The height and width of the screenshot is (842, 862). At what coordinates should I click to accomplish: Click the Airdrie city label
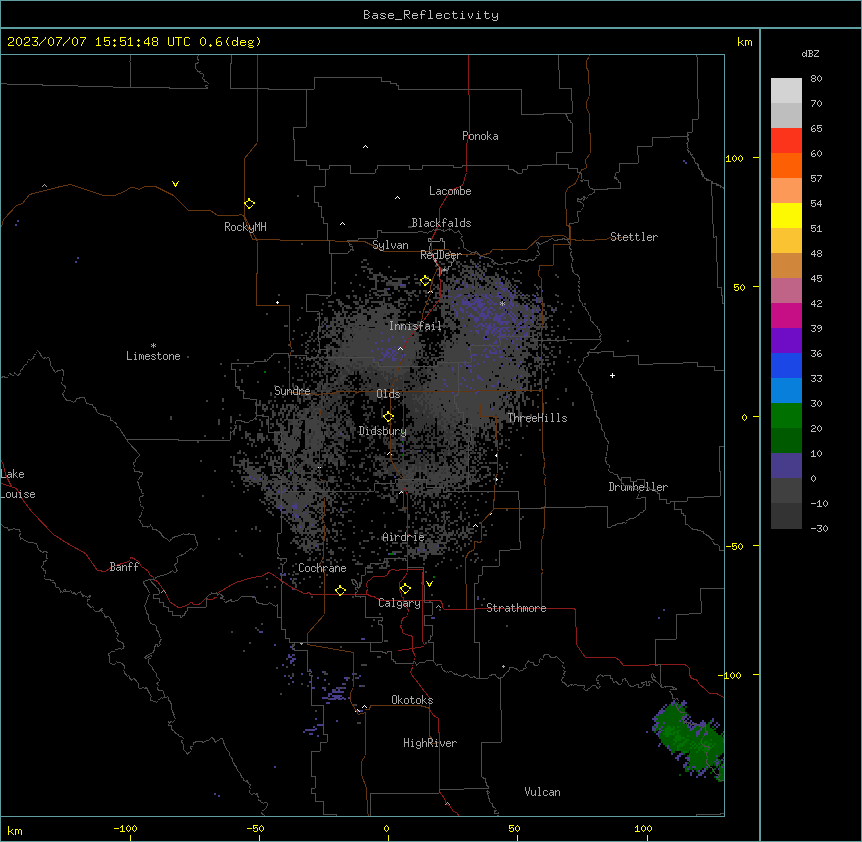(403, 537)
